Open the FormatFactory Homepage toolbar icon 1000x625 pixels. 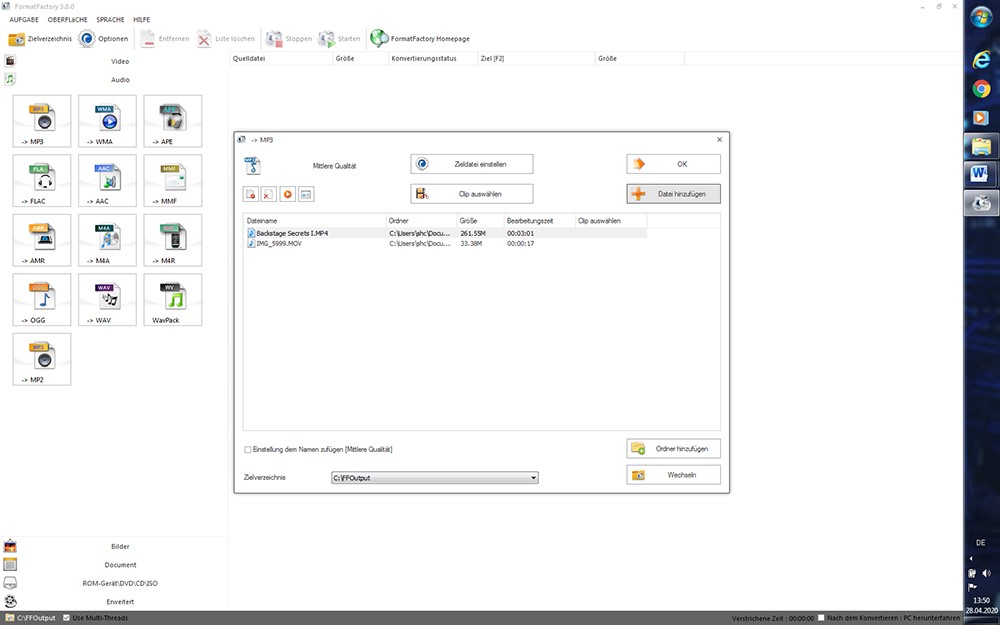[x=379, y=39]
